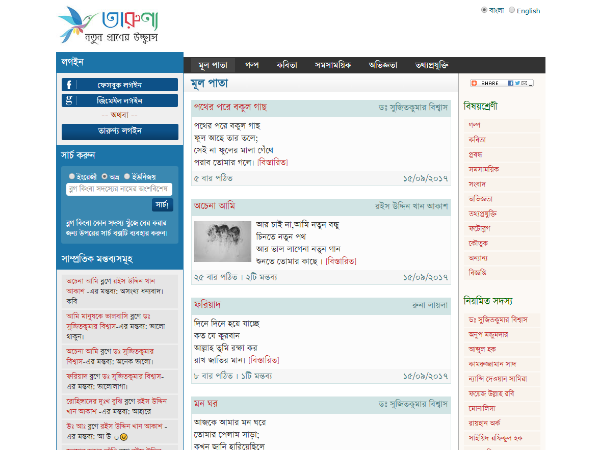Open comment on রোহিঙ্গাদের দুঃখ বুঝি blog
This screenshot has height=450, width=600.
pyautogui.click(x=120, y=406)
